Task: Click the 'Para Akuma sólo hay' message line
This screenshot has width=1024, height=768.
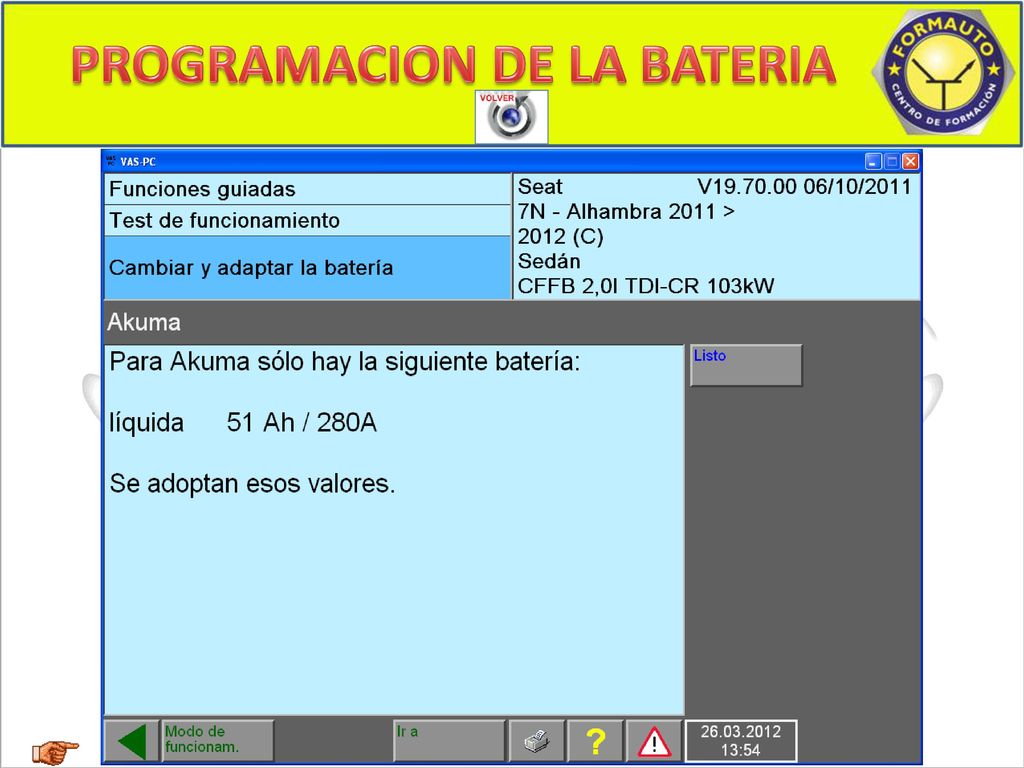Action: pos(345,362)
